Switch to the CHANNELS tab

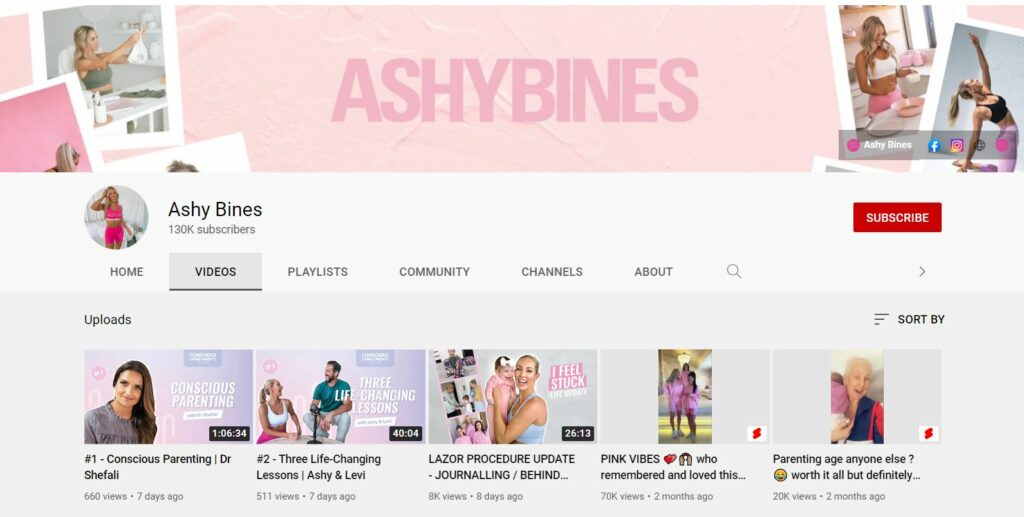point(552,272)
